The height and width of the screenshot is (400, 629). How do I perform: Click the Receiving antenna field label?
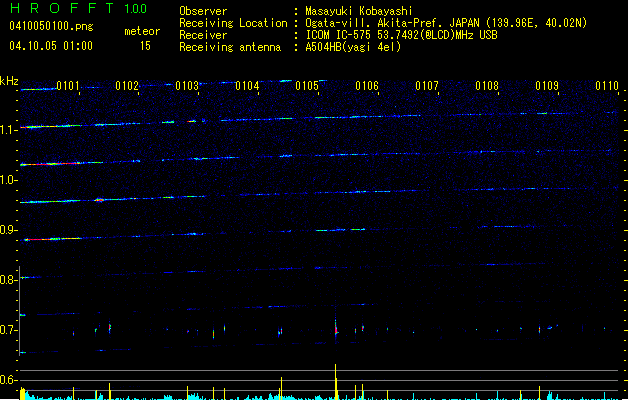(x=230, y=47)
